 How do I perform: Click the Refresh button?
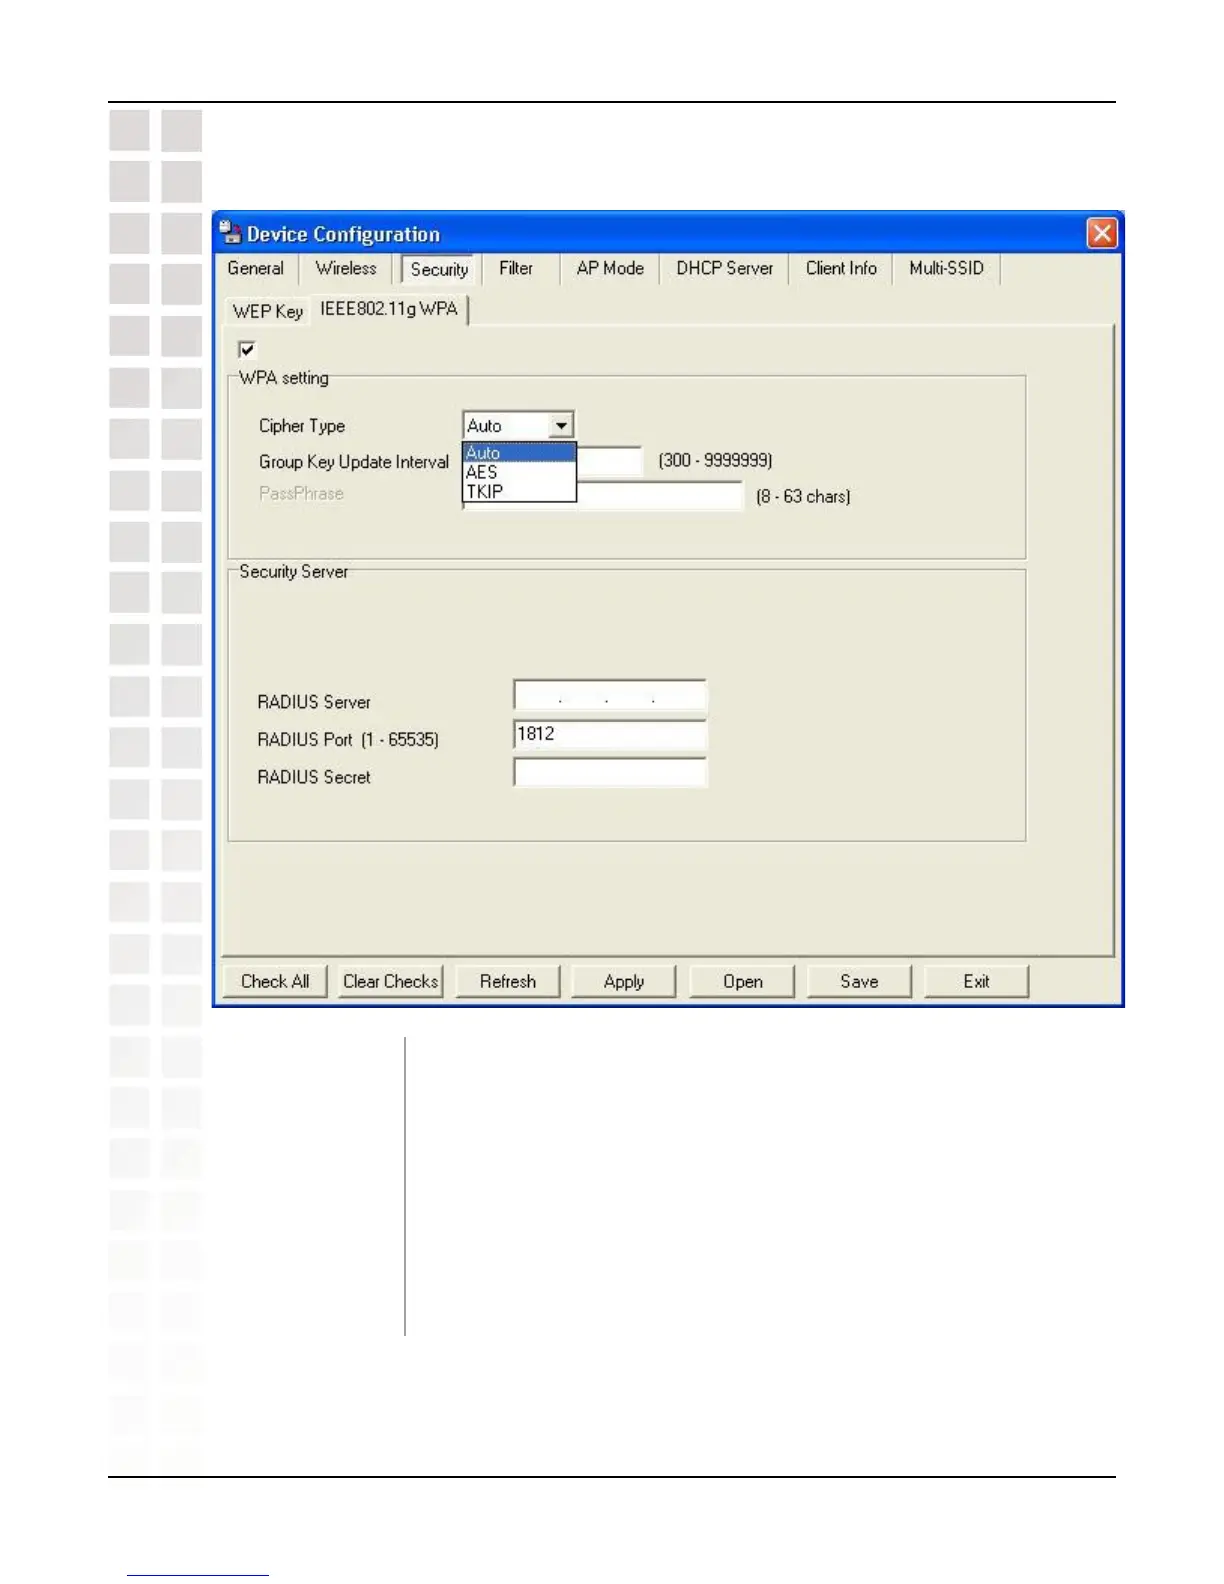(x=508, y=981)
